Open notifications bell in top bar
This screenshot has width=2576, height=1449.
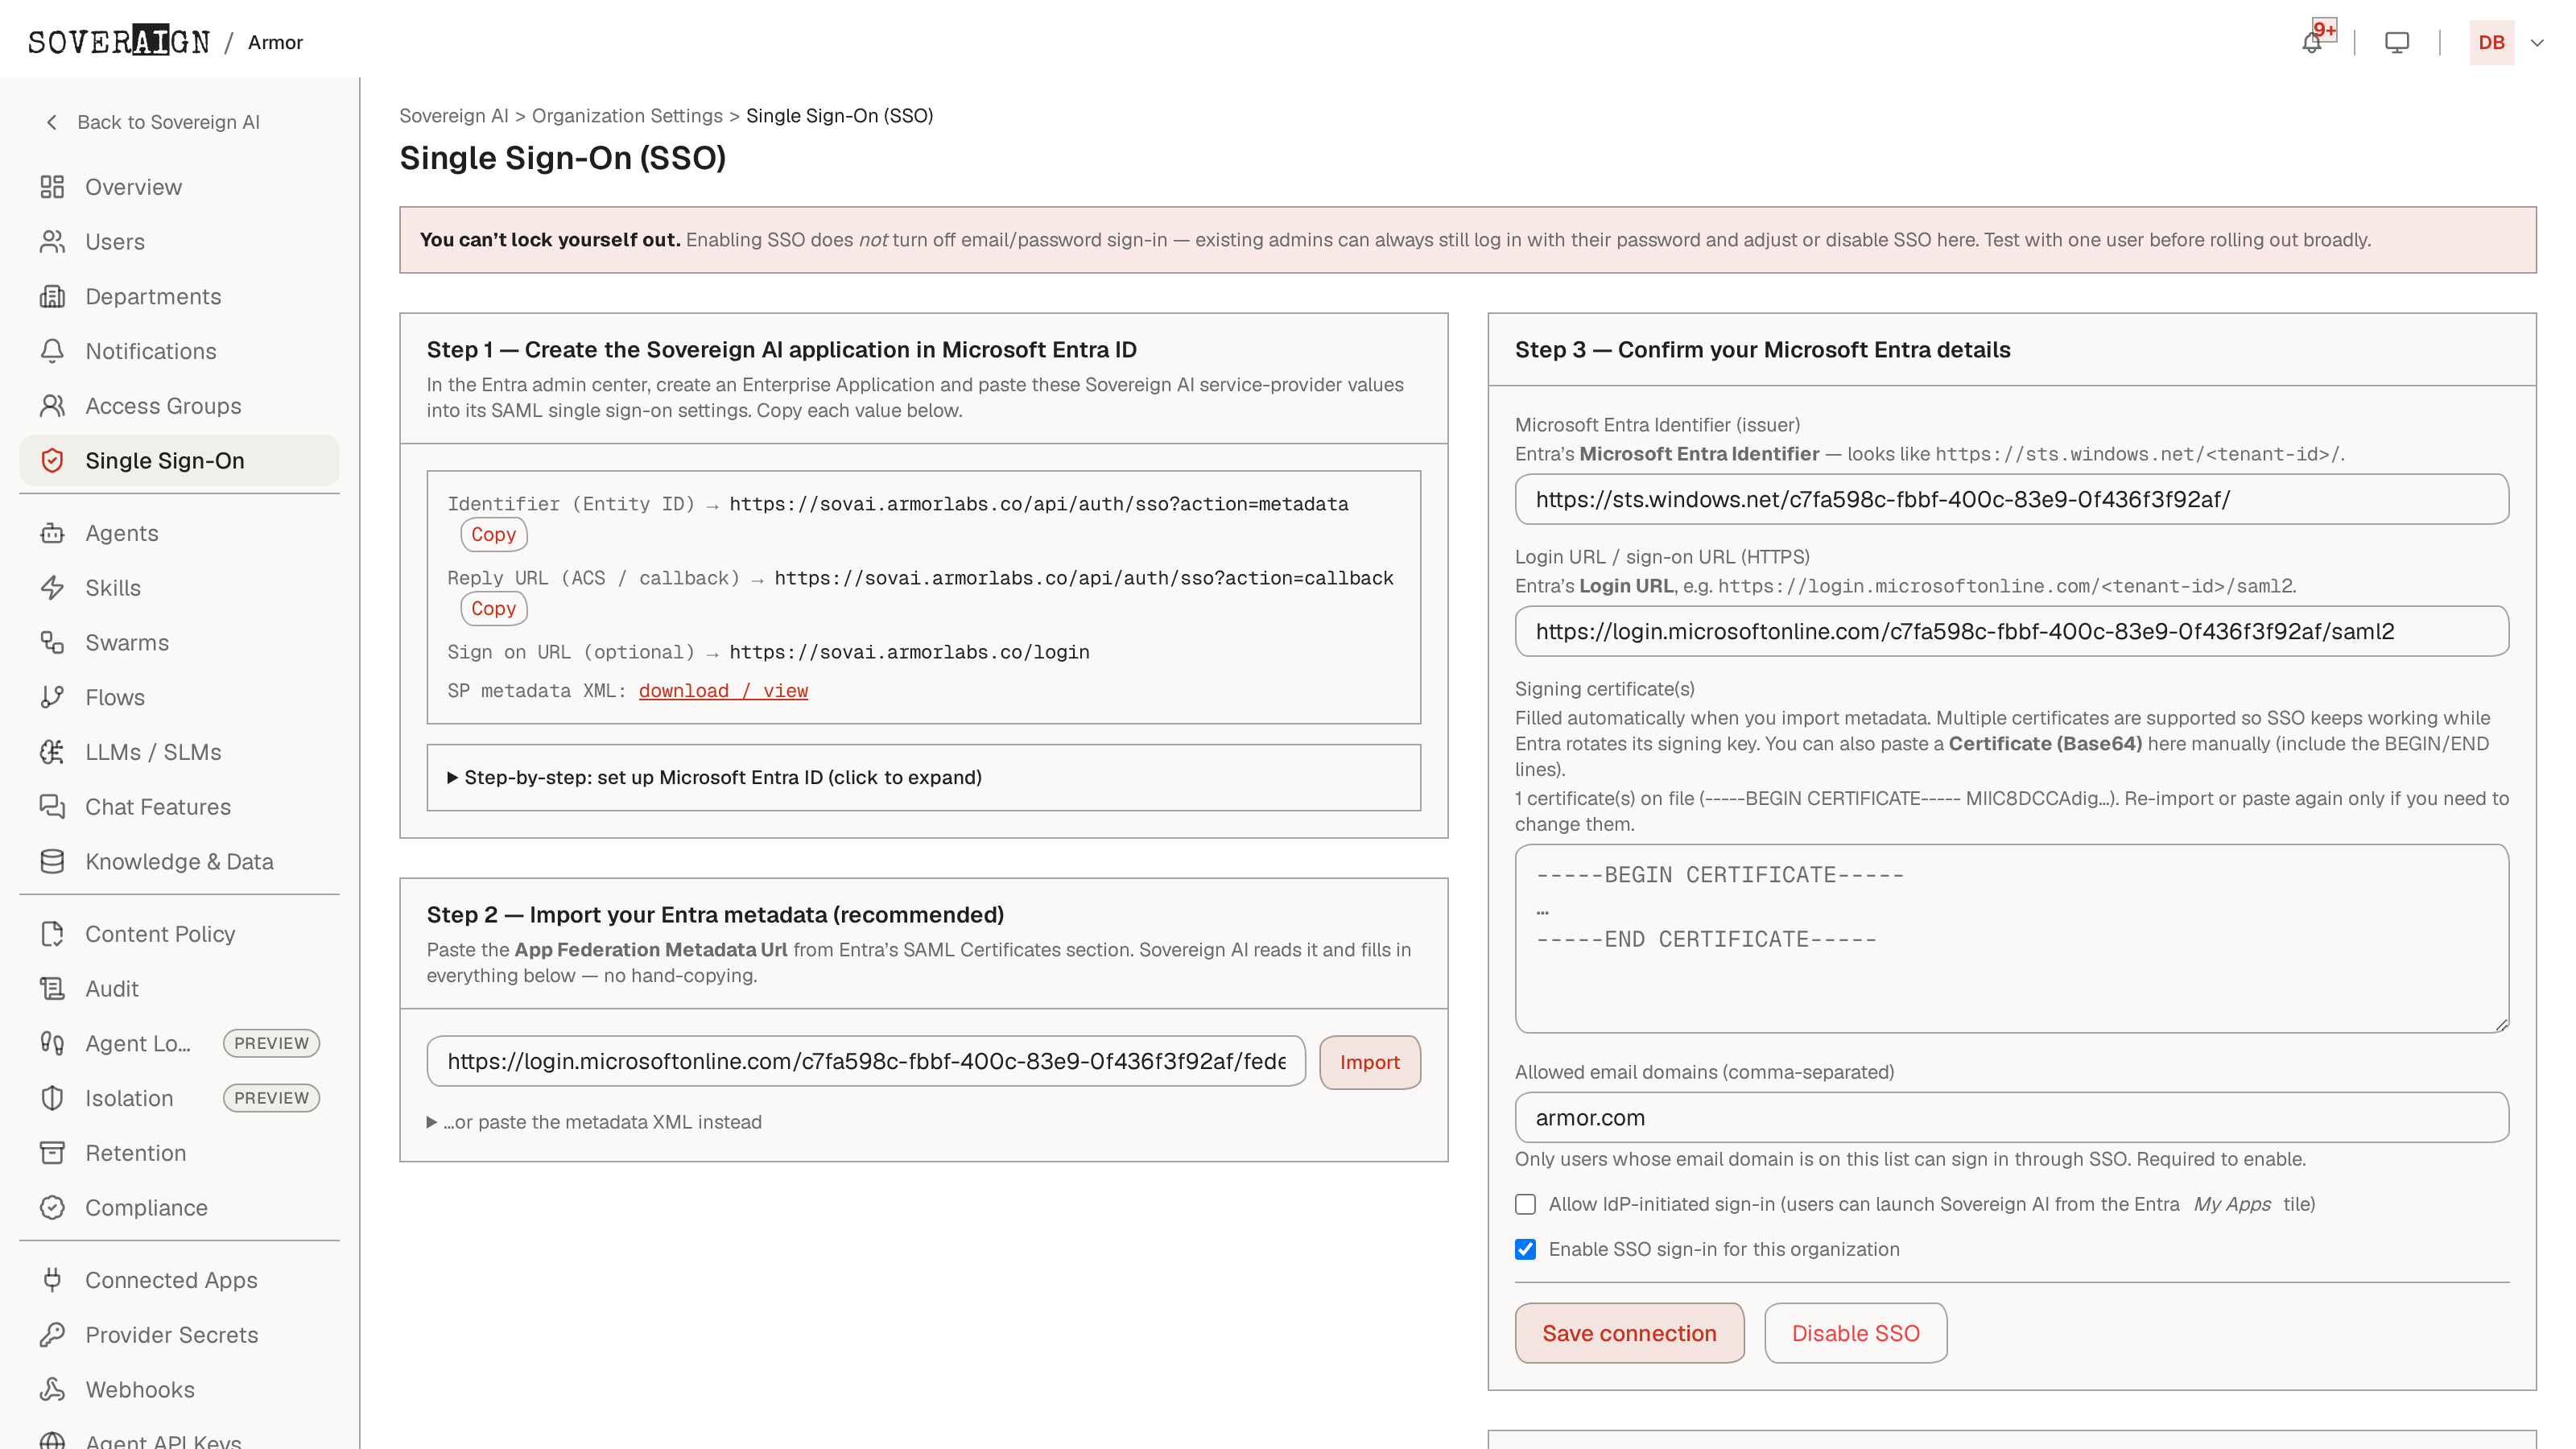2312,42
